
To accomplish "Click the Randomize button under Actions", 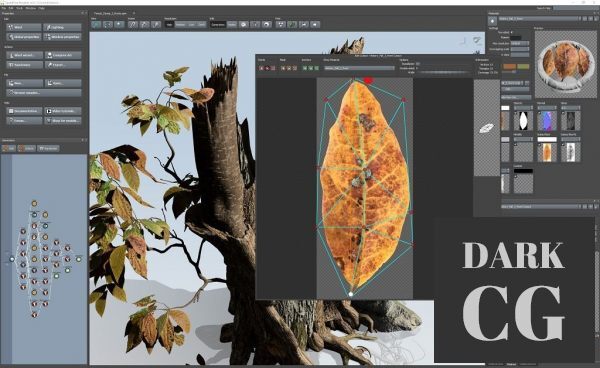I will (x=24, y=65).
